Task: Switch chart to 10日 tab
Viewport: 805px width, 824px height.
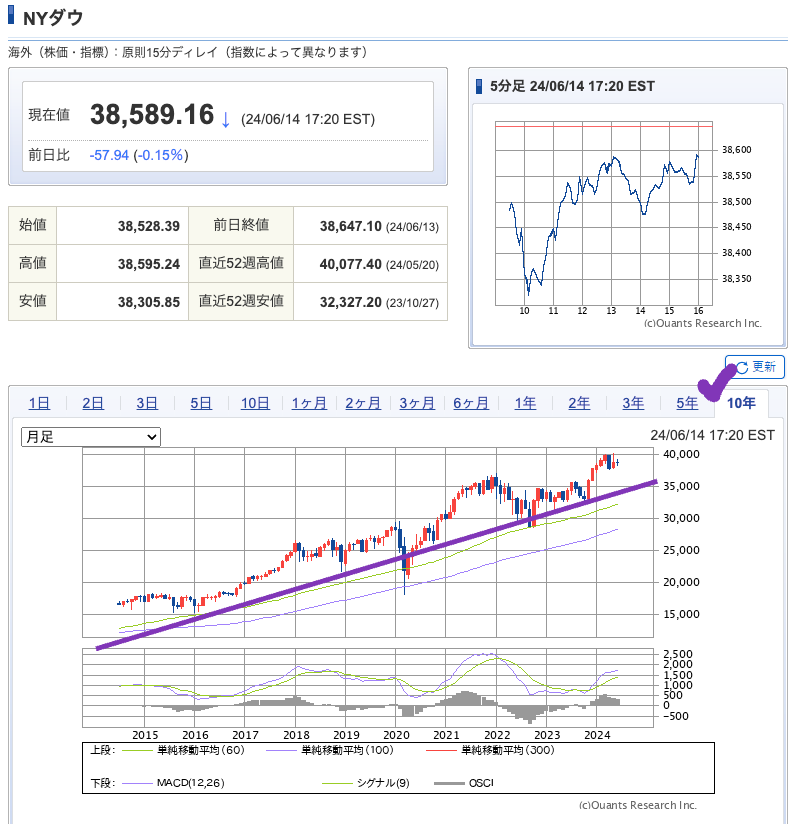Action: coord(255,403)
